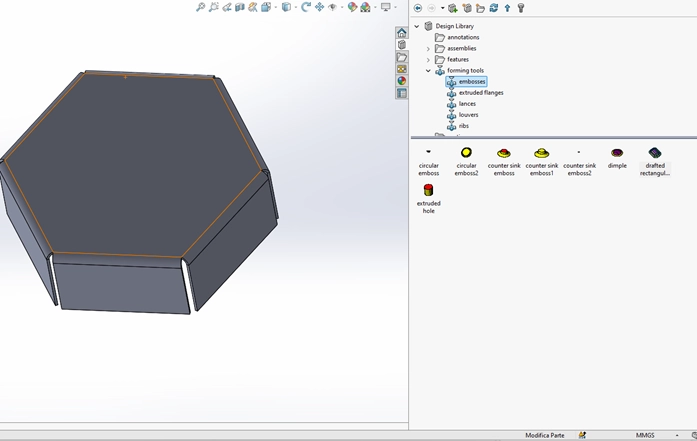The width and height of the screenshot is (697, 441).
Task: Expand the features folder
Action: coord(428,59)
